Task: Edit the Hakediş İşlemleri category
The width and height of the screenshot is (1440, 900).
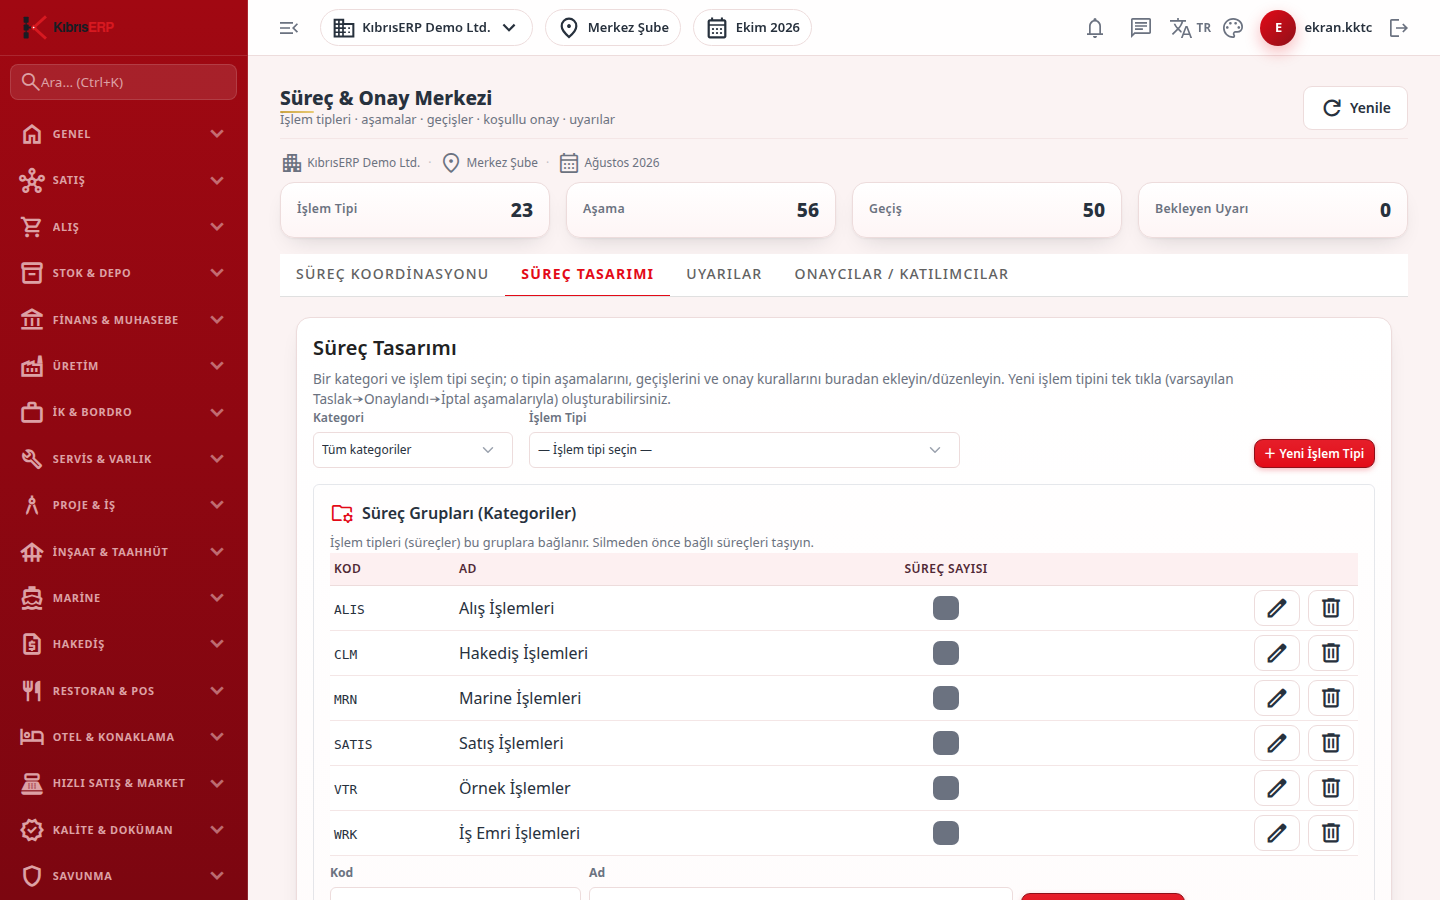Action: pos(1277,653)
